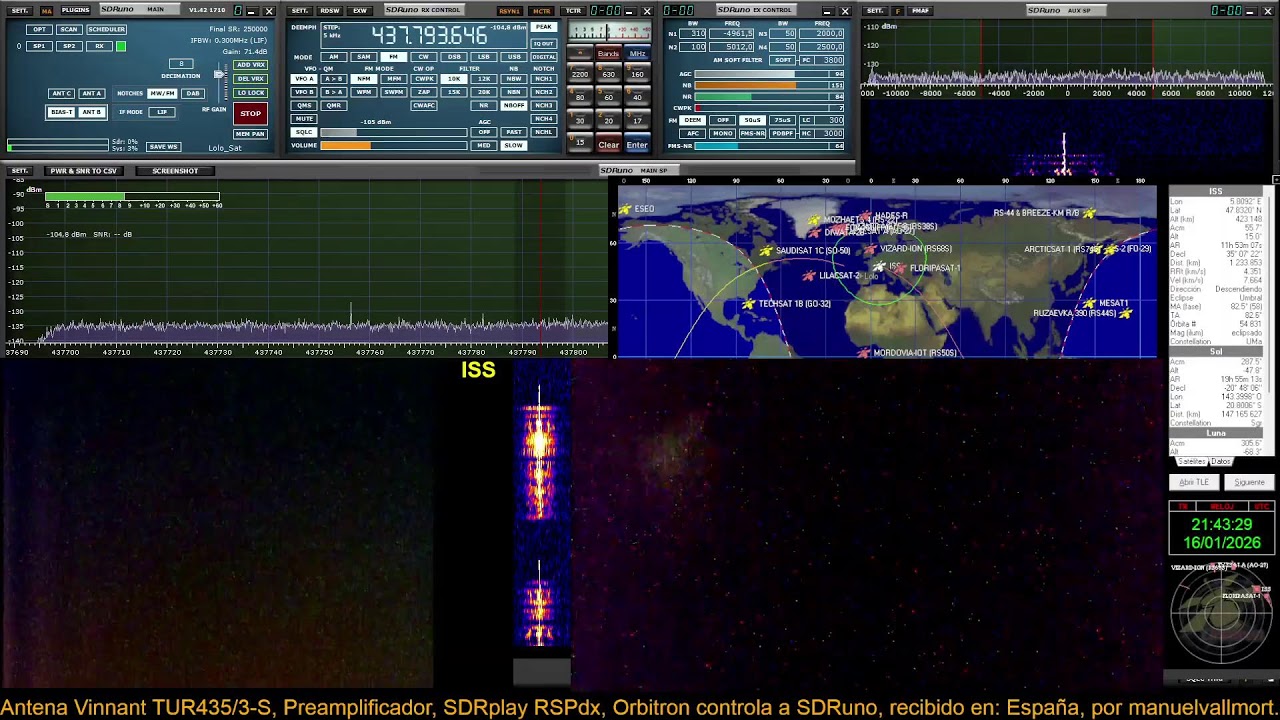Click the SCHEDULER button

[106, 29]
